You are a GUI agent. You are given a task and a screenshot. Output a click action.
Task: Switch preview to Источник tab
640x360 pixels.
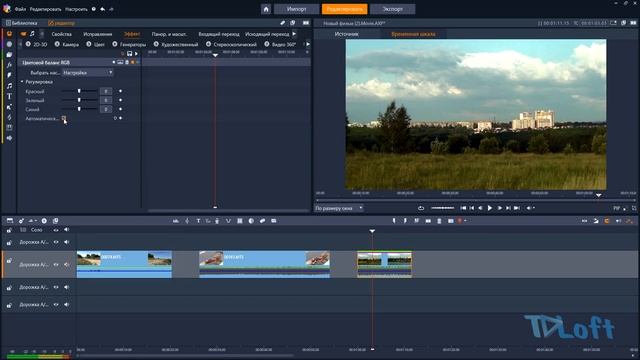click(347, 34)
